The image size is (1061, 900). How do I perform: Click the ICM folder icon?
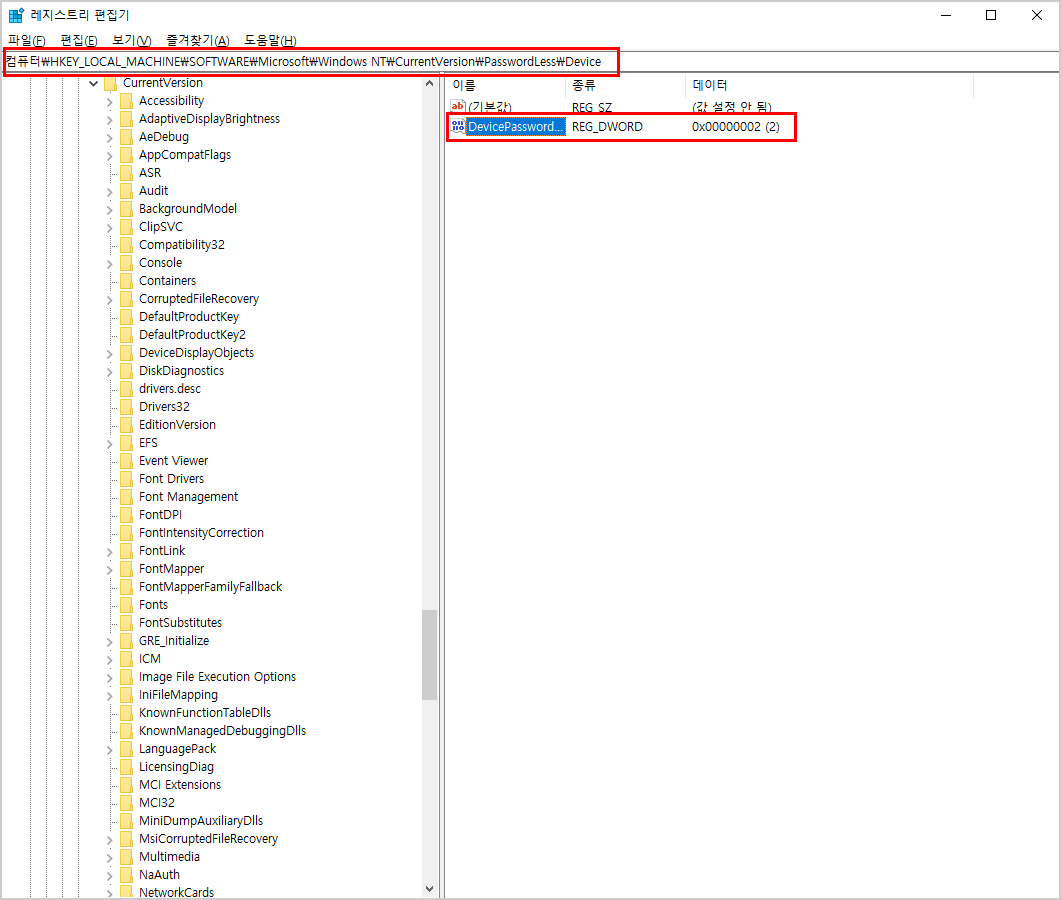pyautogui.click(x=127, y=658)
